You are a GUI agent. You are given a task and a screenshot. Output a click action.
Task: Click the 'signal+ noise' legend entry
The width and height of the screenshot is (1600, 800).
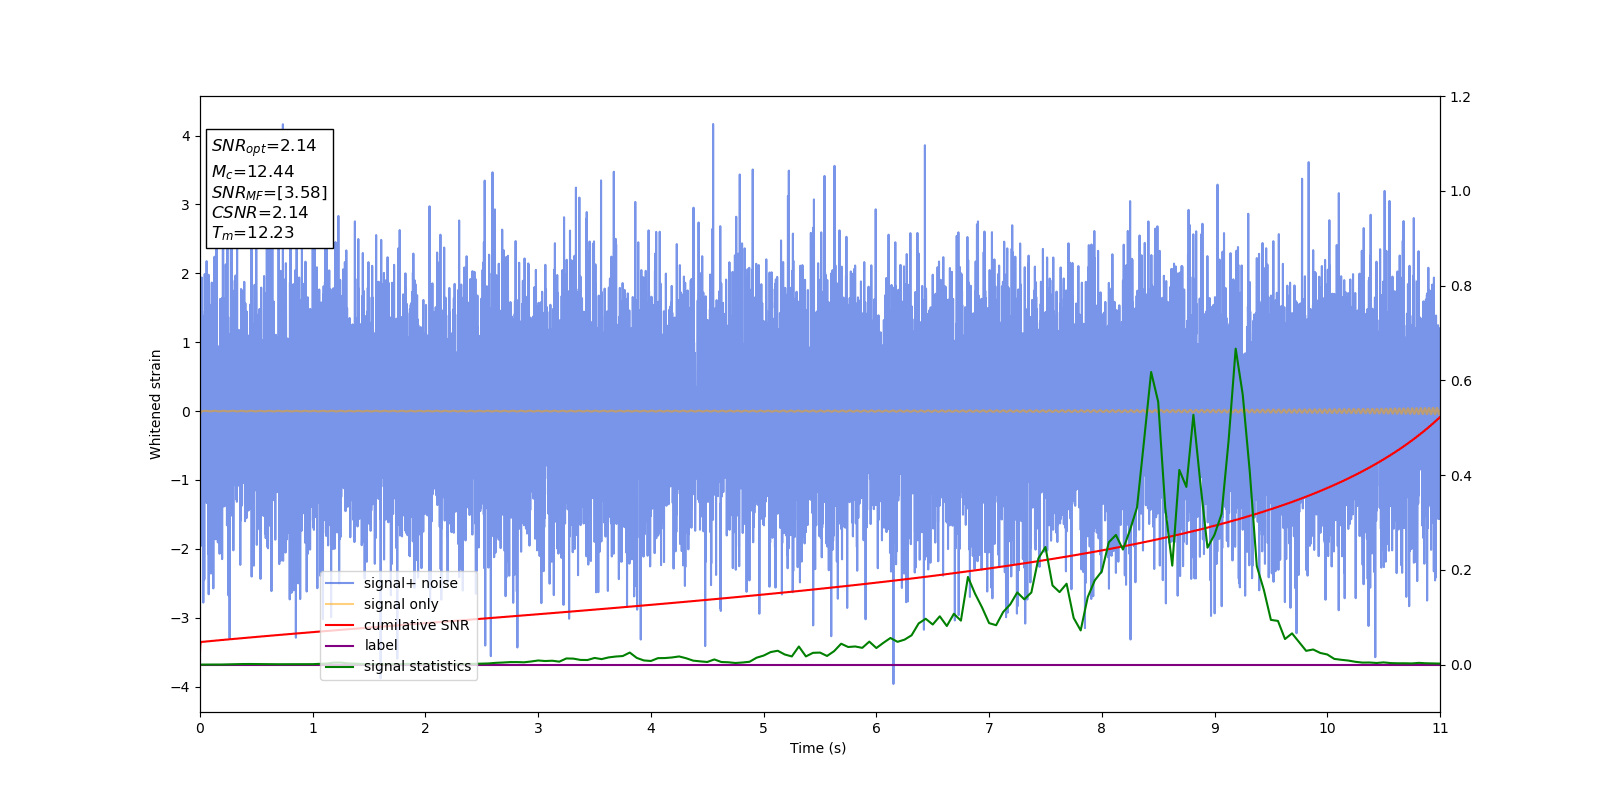[x=398, y=583]
